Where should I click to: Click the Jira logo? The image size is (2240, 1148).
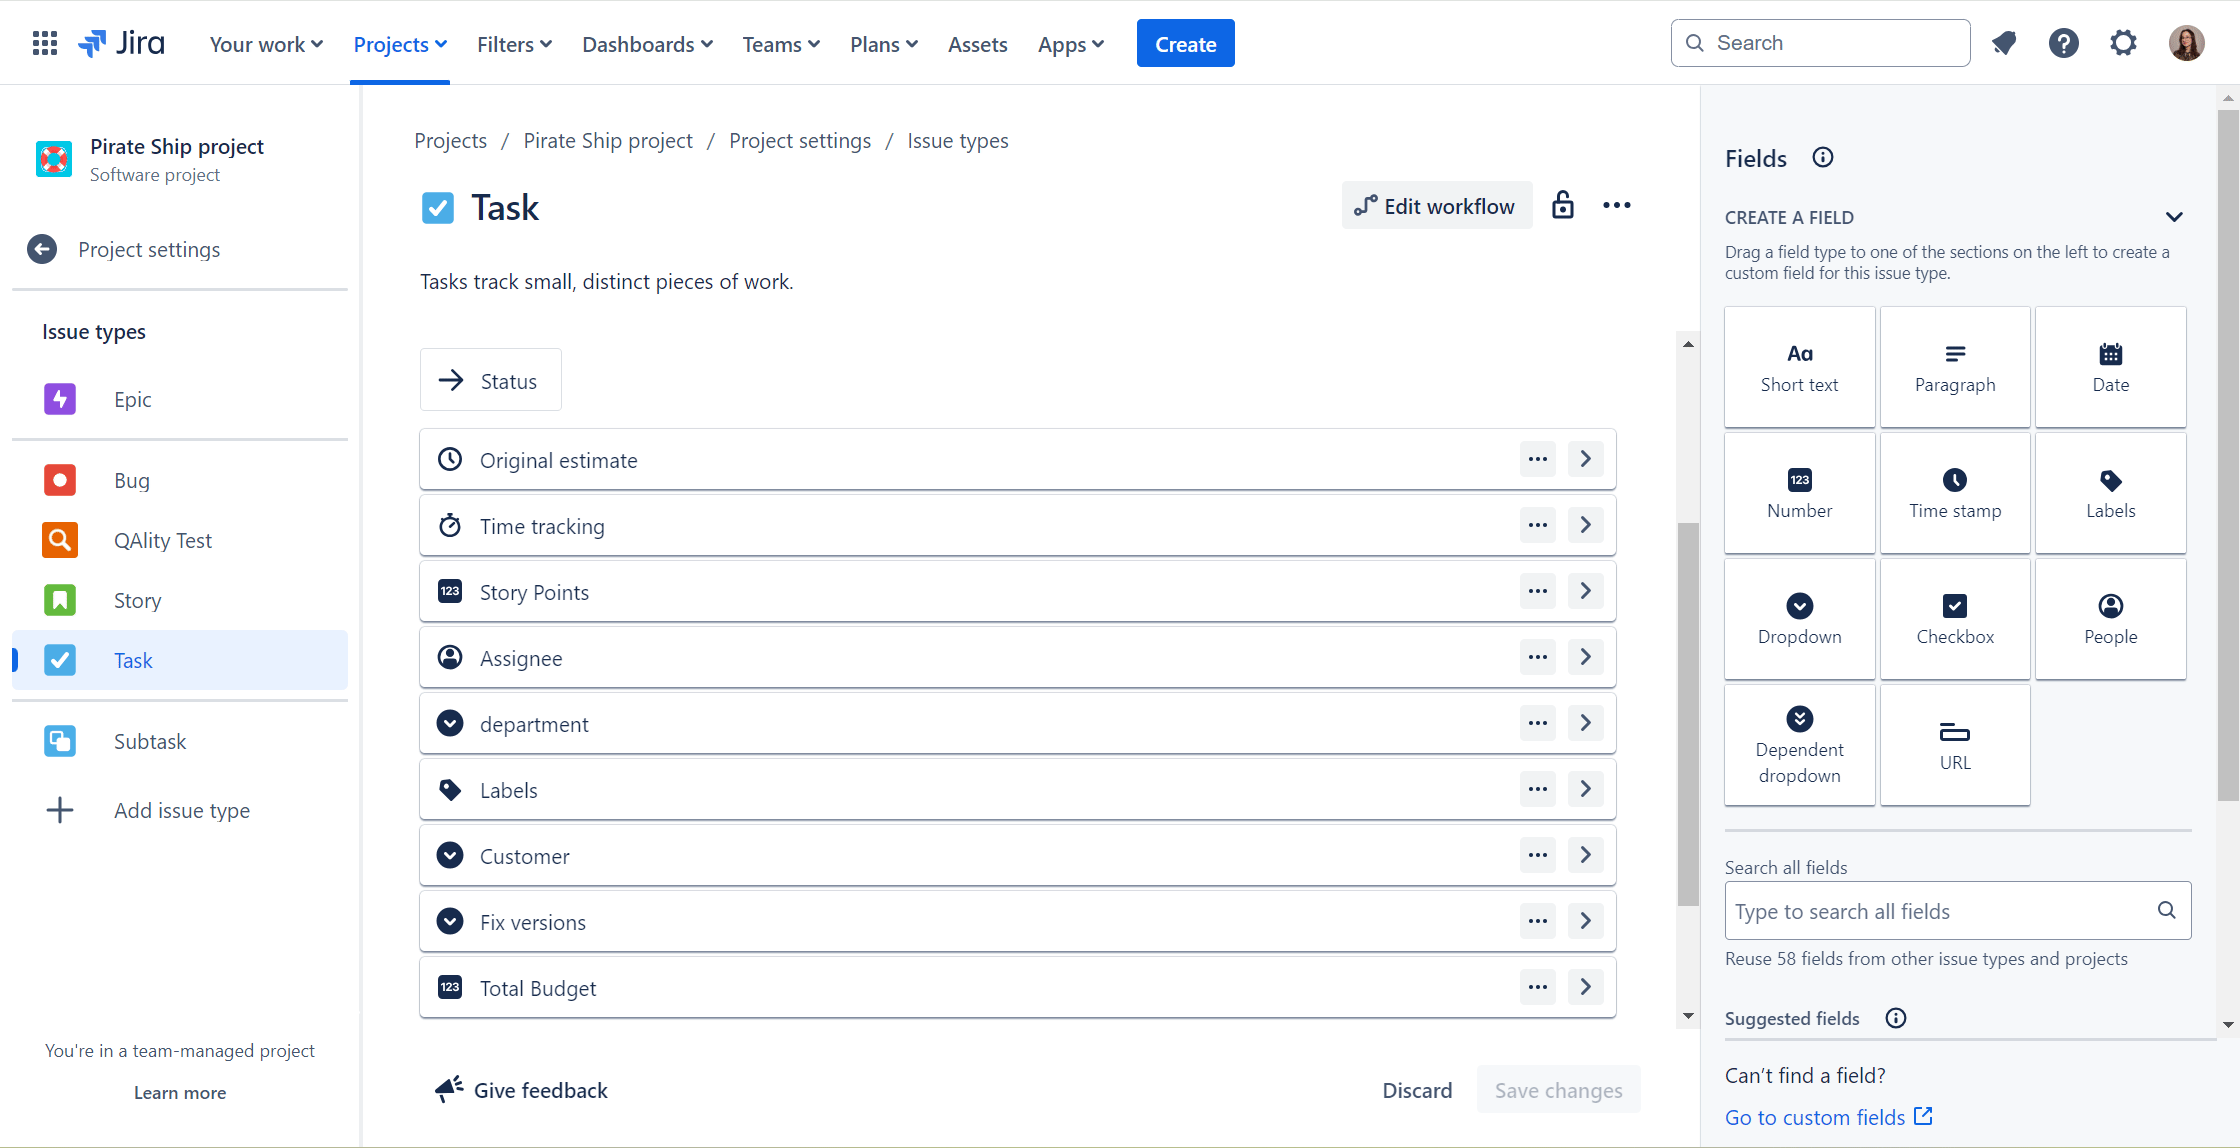122,43
